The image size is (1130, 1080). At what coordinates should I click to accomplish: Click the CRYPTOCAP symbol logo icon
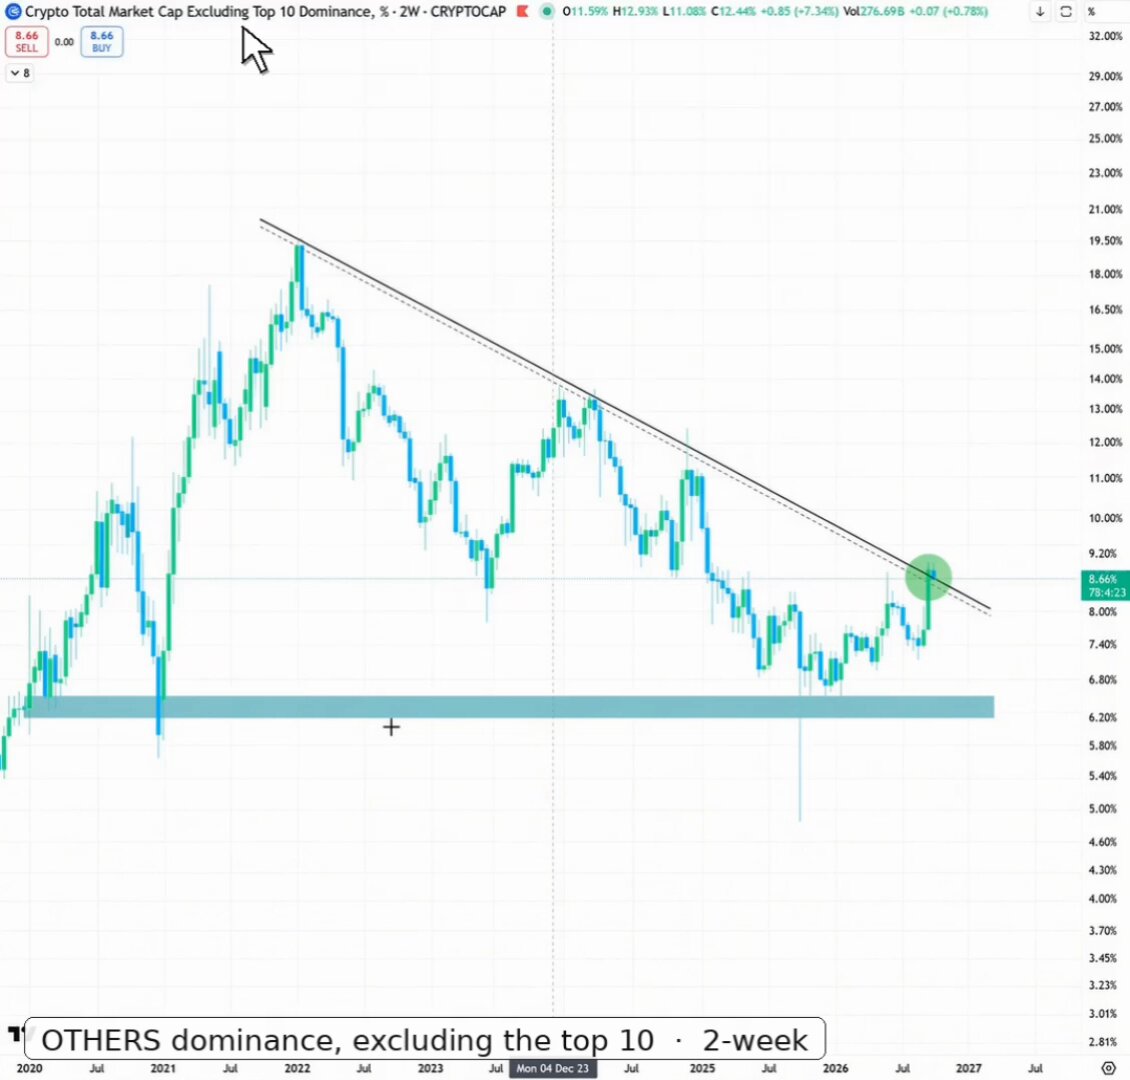point(13,12)
